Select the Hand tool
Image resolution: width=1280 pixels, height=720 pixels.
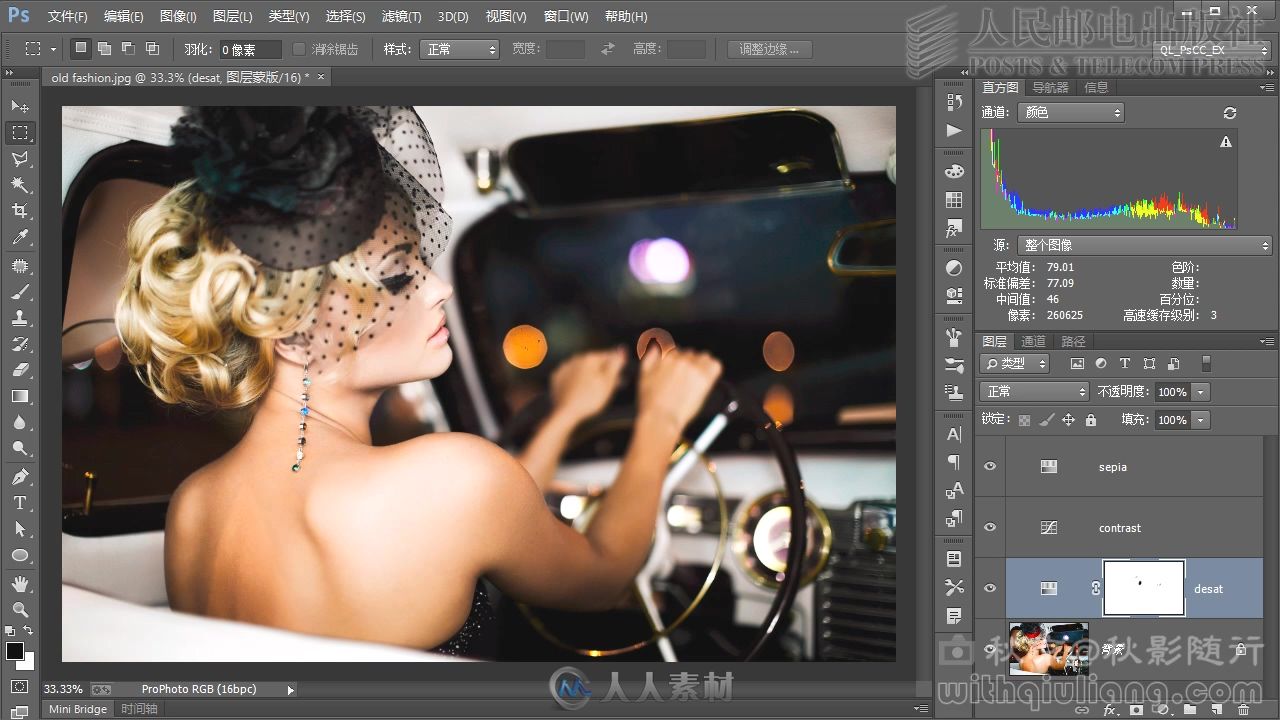(x=20, y=583)
